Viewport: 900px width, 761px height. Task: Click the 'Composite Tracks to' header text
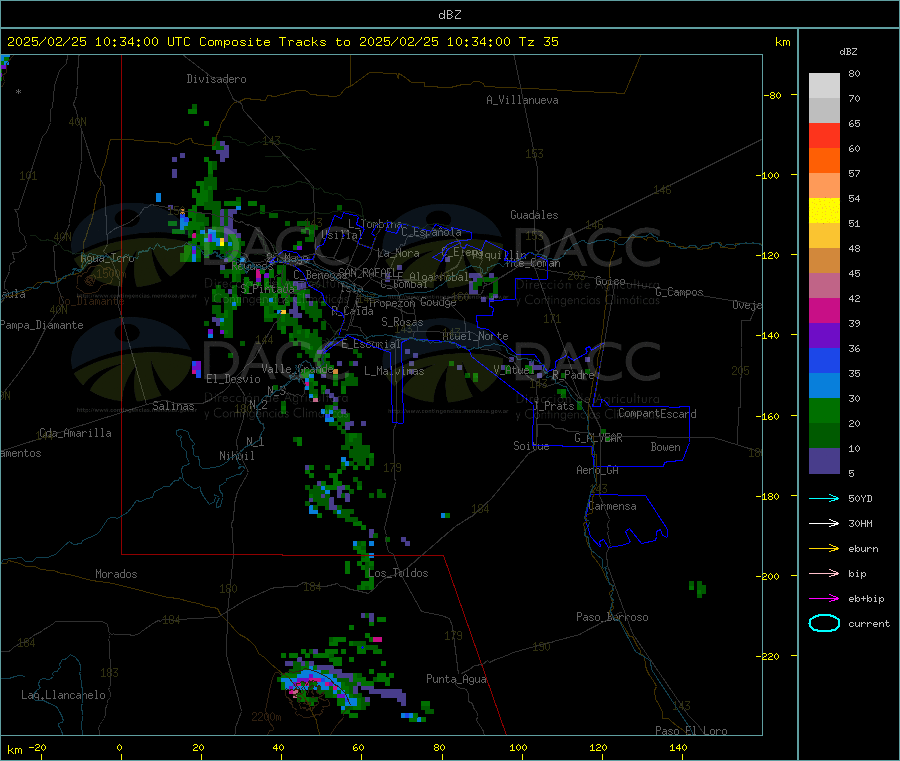(x=275, y=42)
